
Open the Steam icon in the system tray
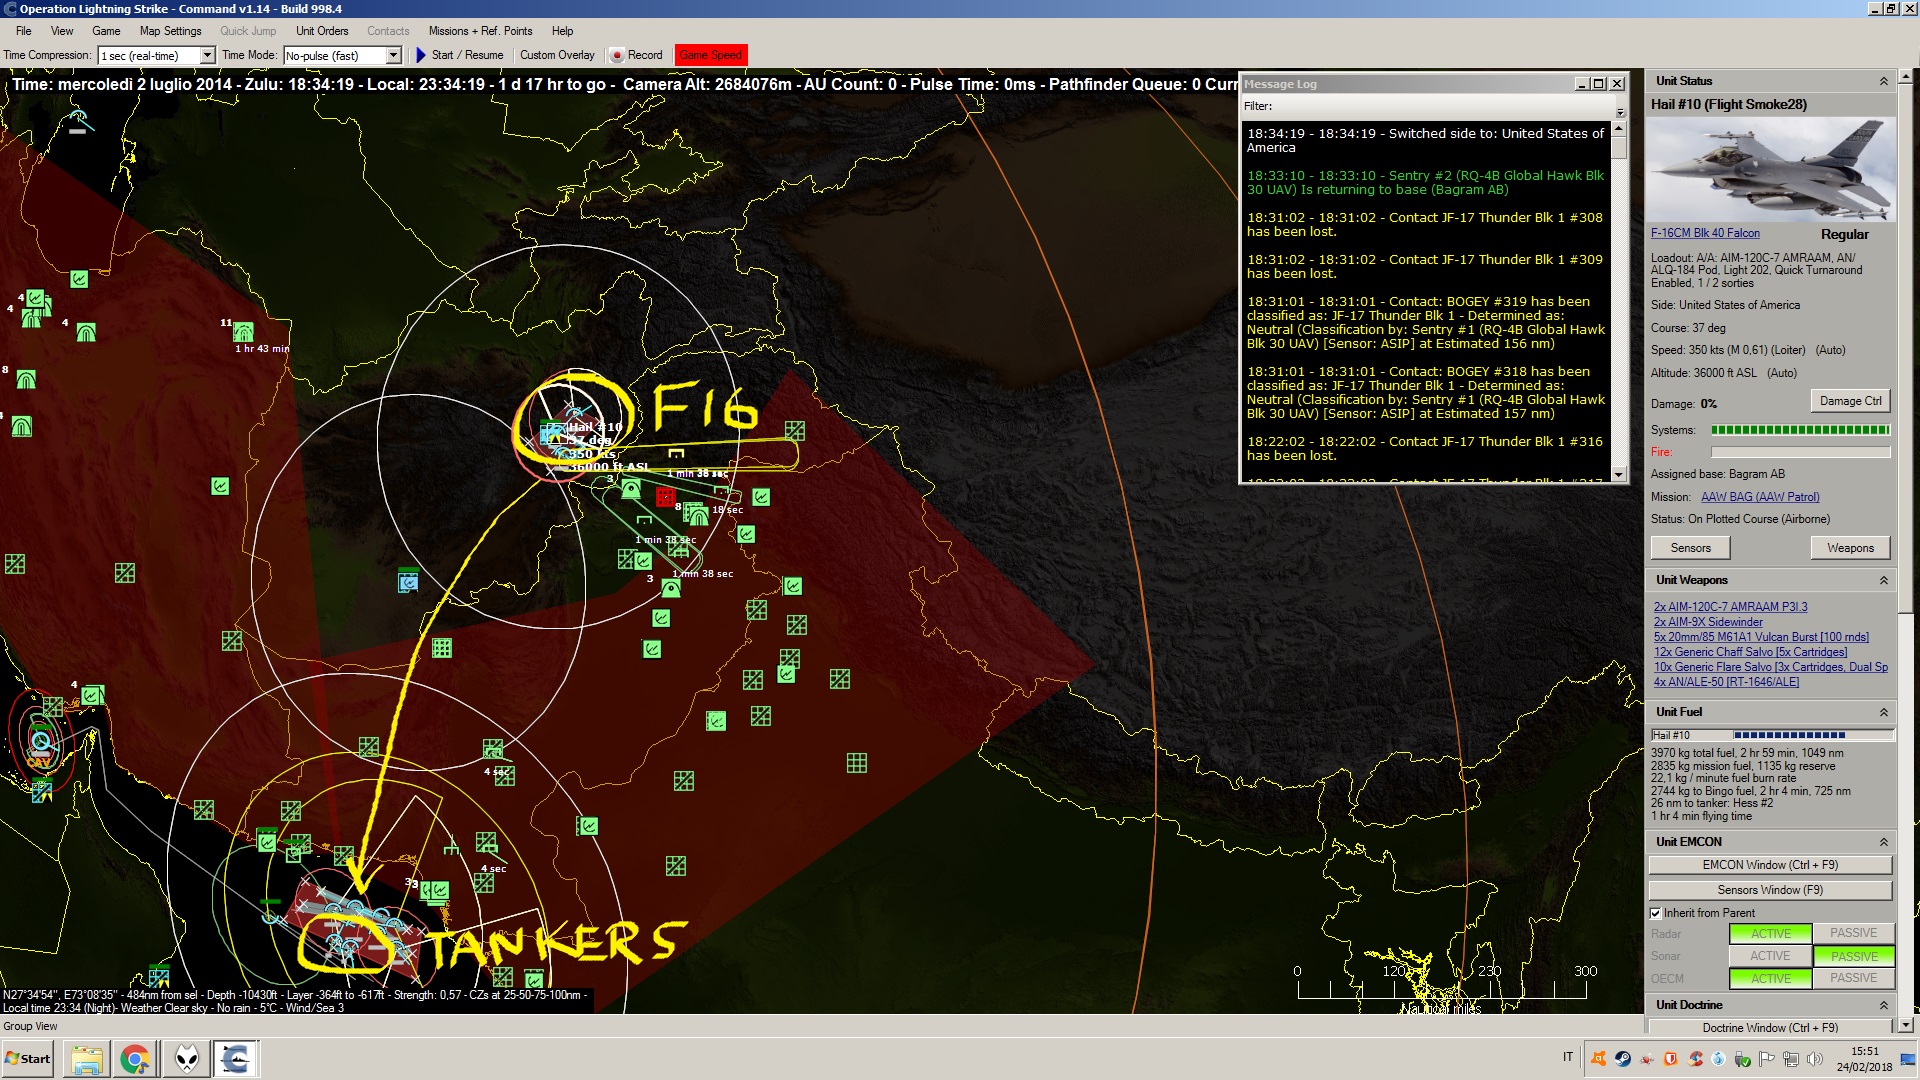1622,1058
